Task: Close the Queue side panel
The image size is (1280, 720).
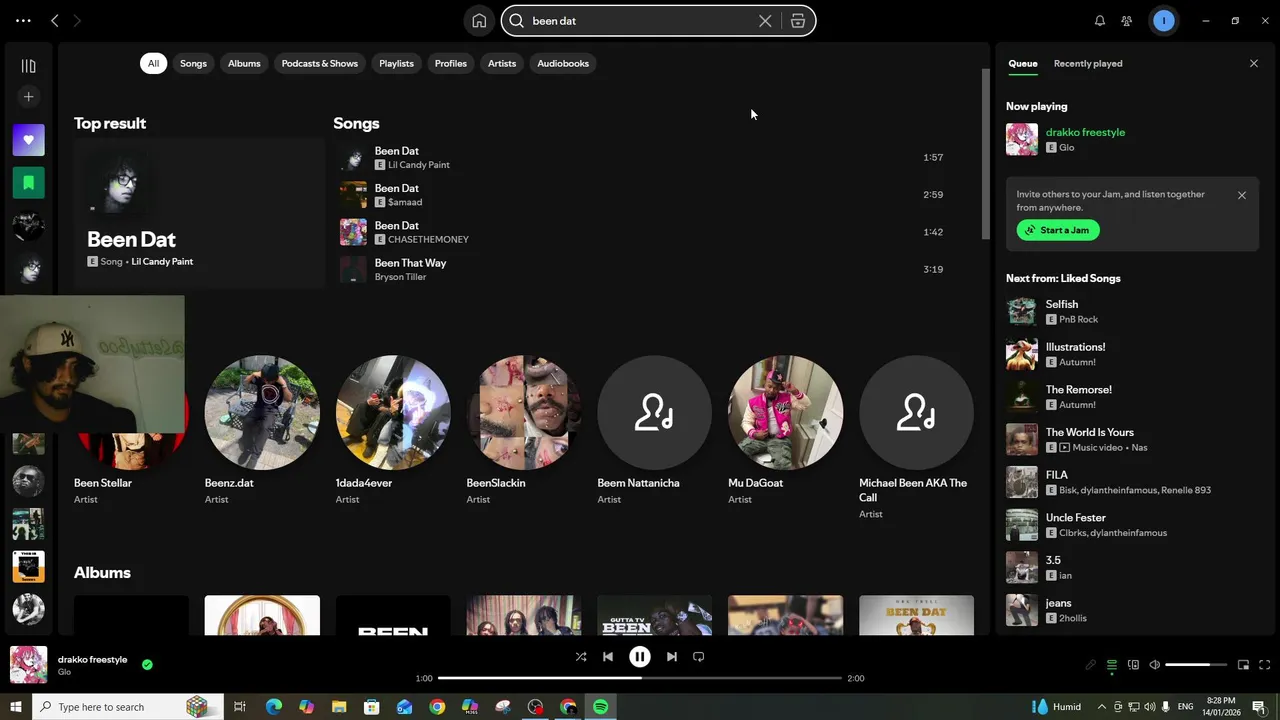Action: tap(1254, 63)
